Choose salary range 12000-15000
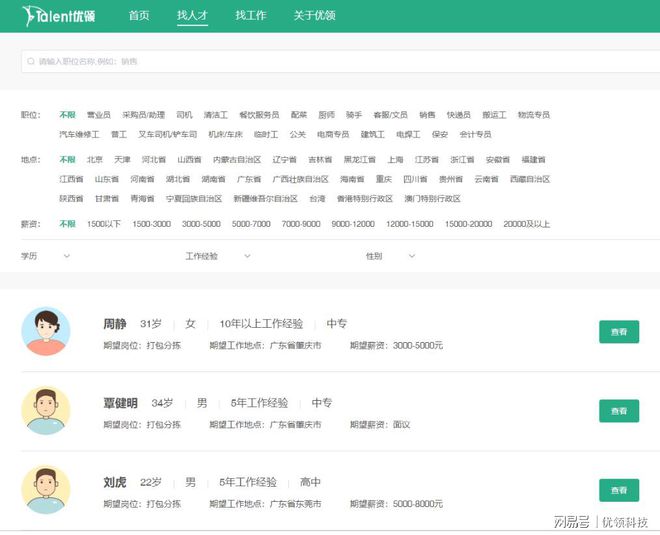Viewport: 660px width, 535px height. (410, 224)
